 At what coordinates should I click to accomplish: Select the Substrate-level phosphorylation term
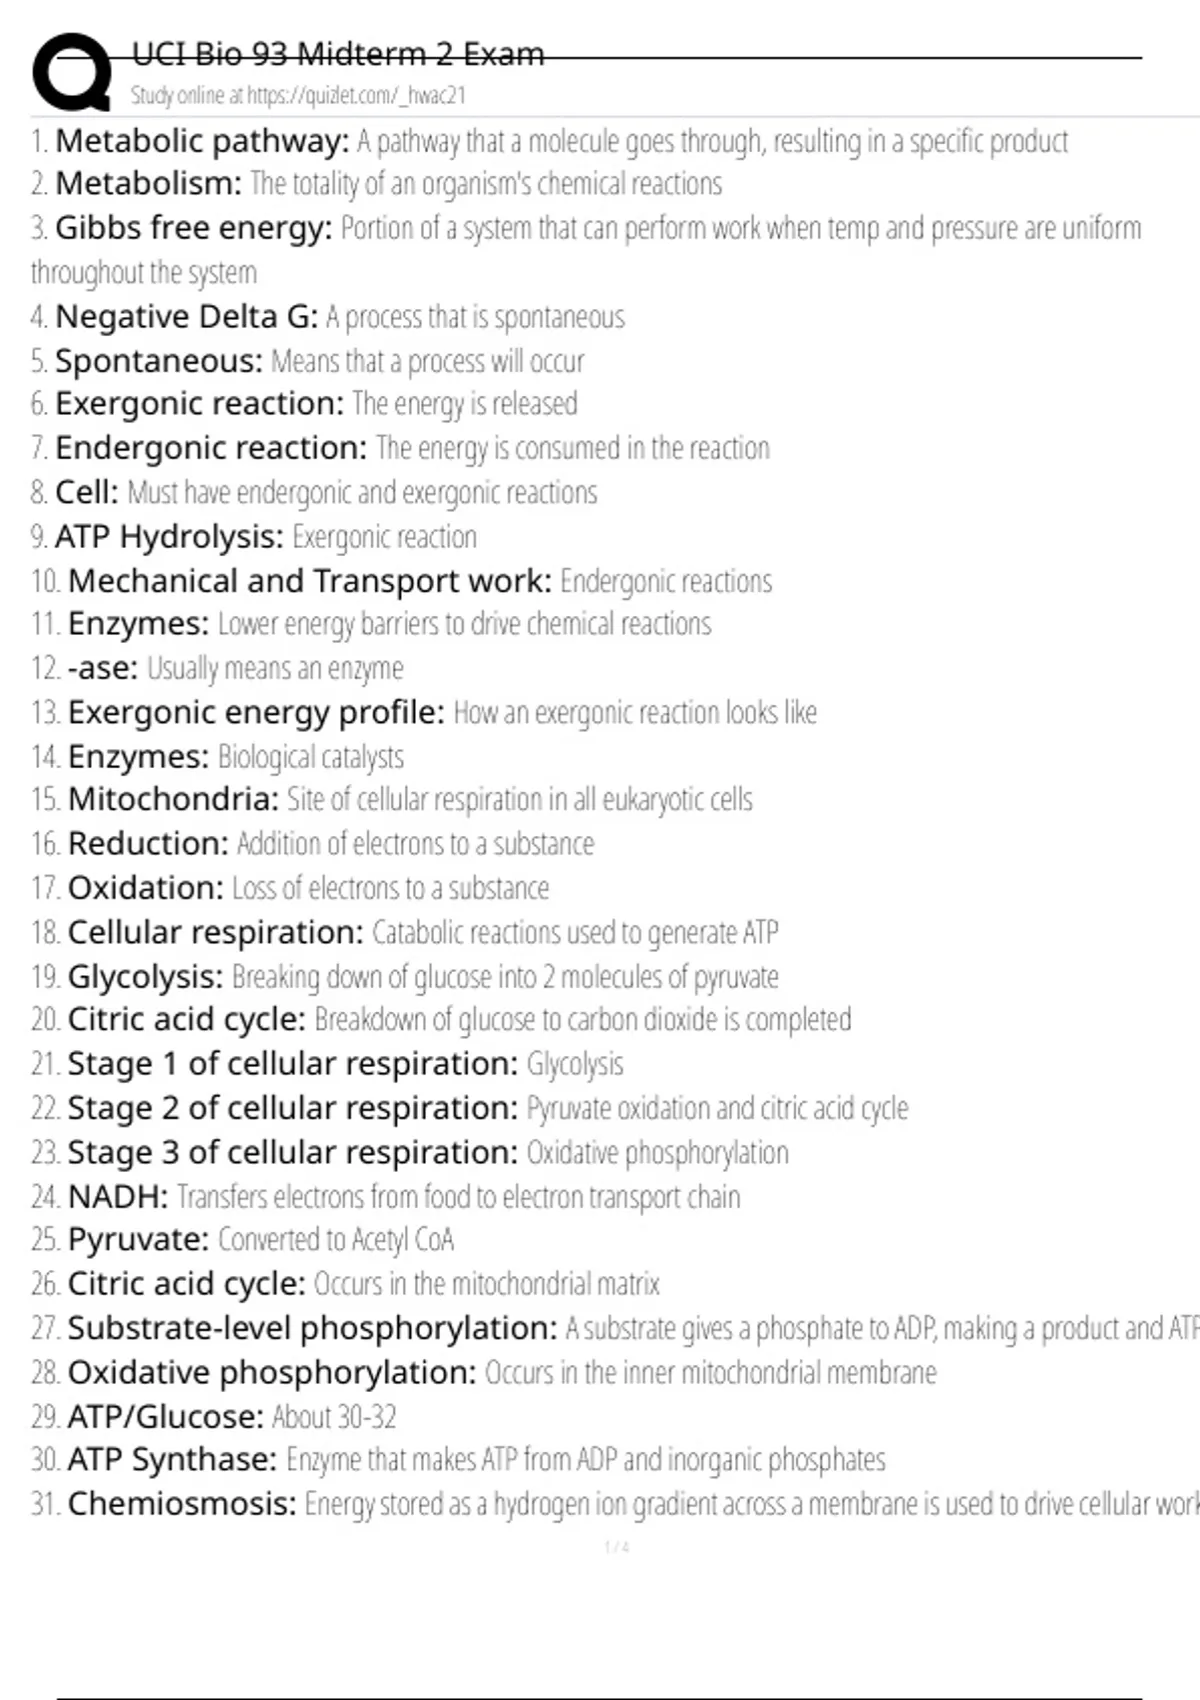click(x=312, y=1328)
